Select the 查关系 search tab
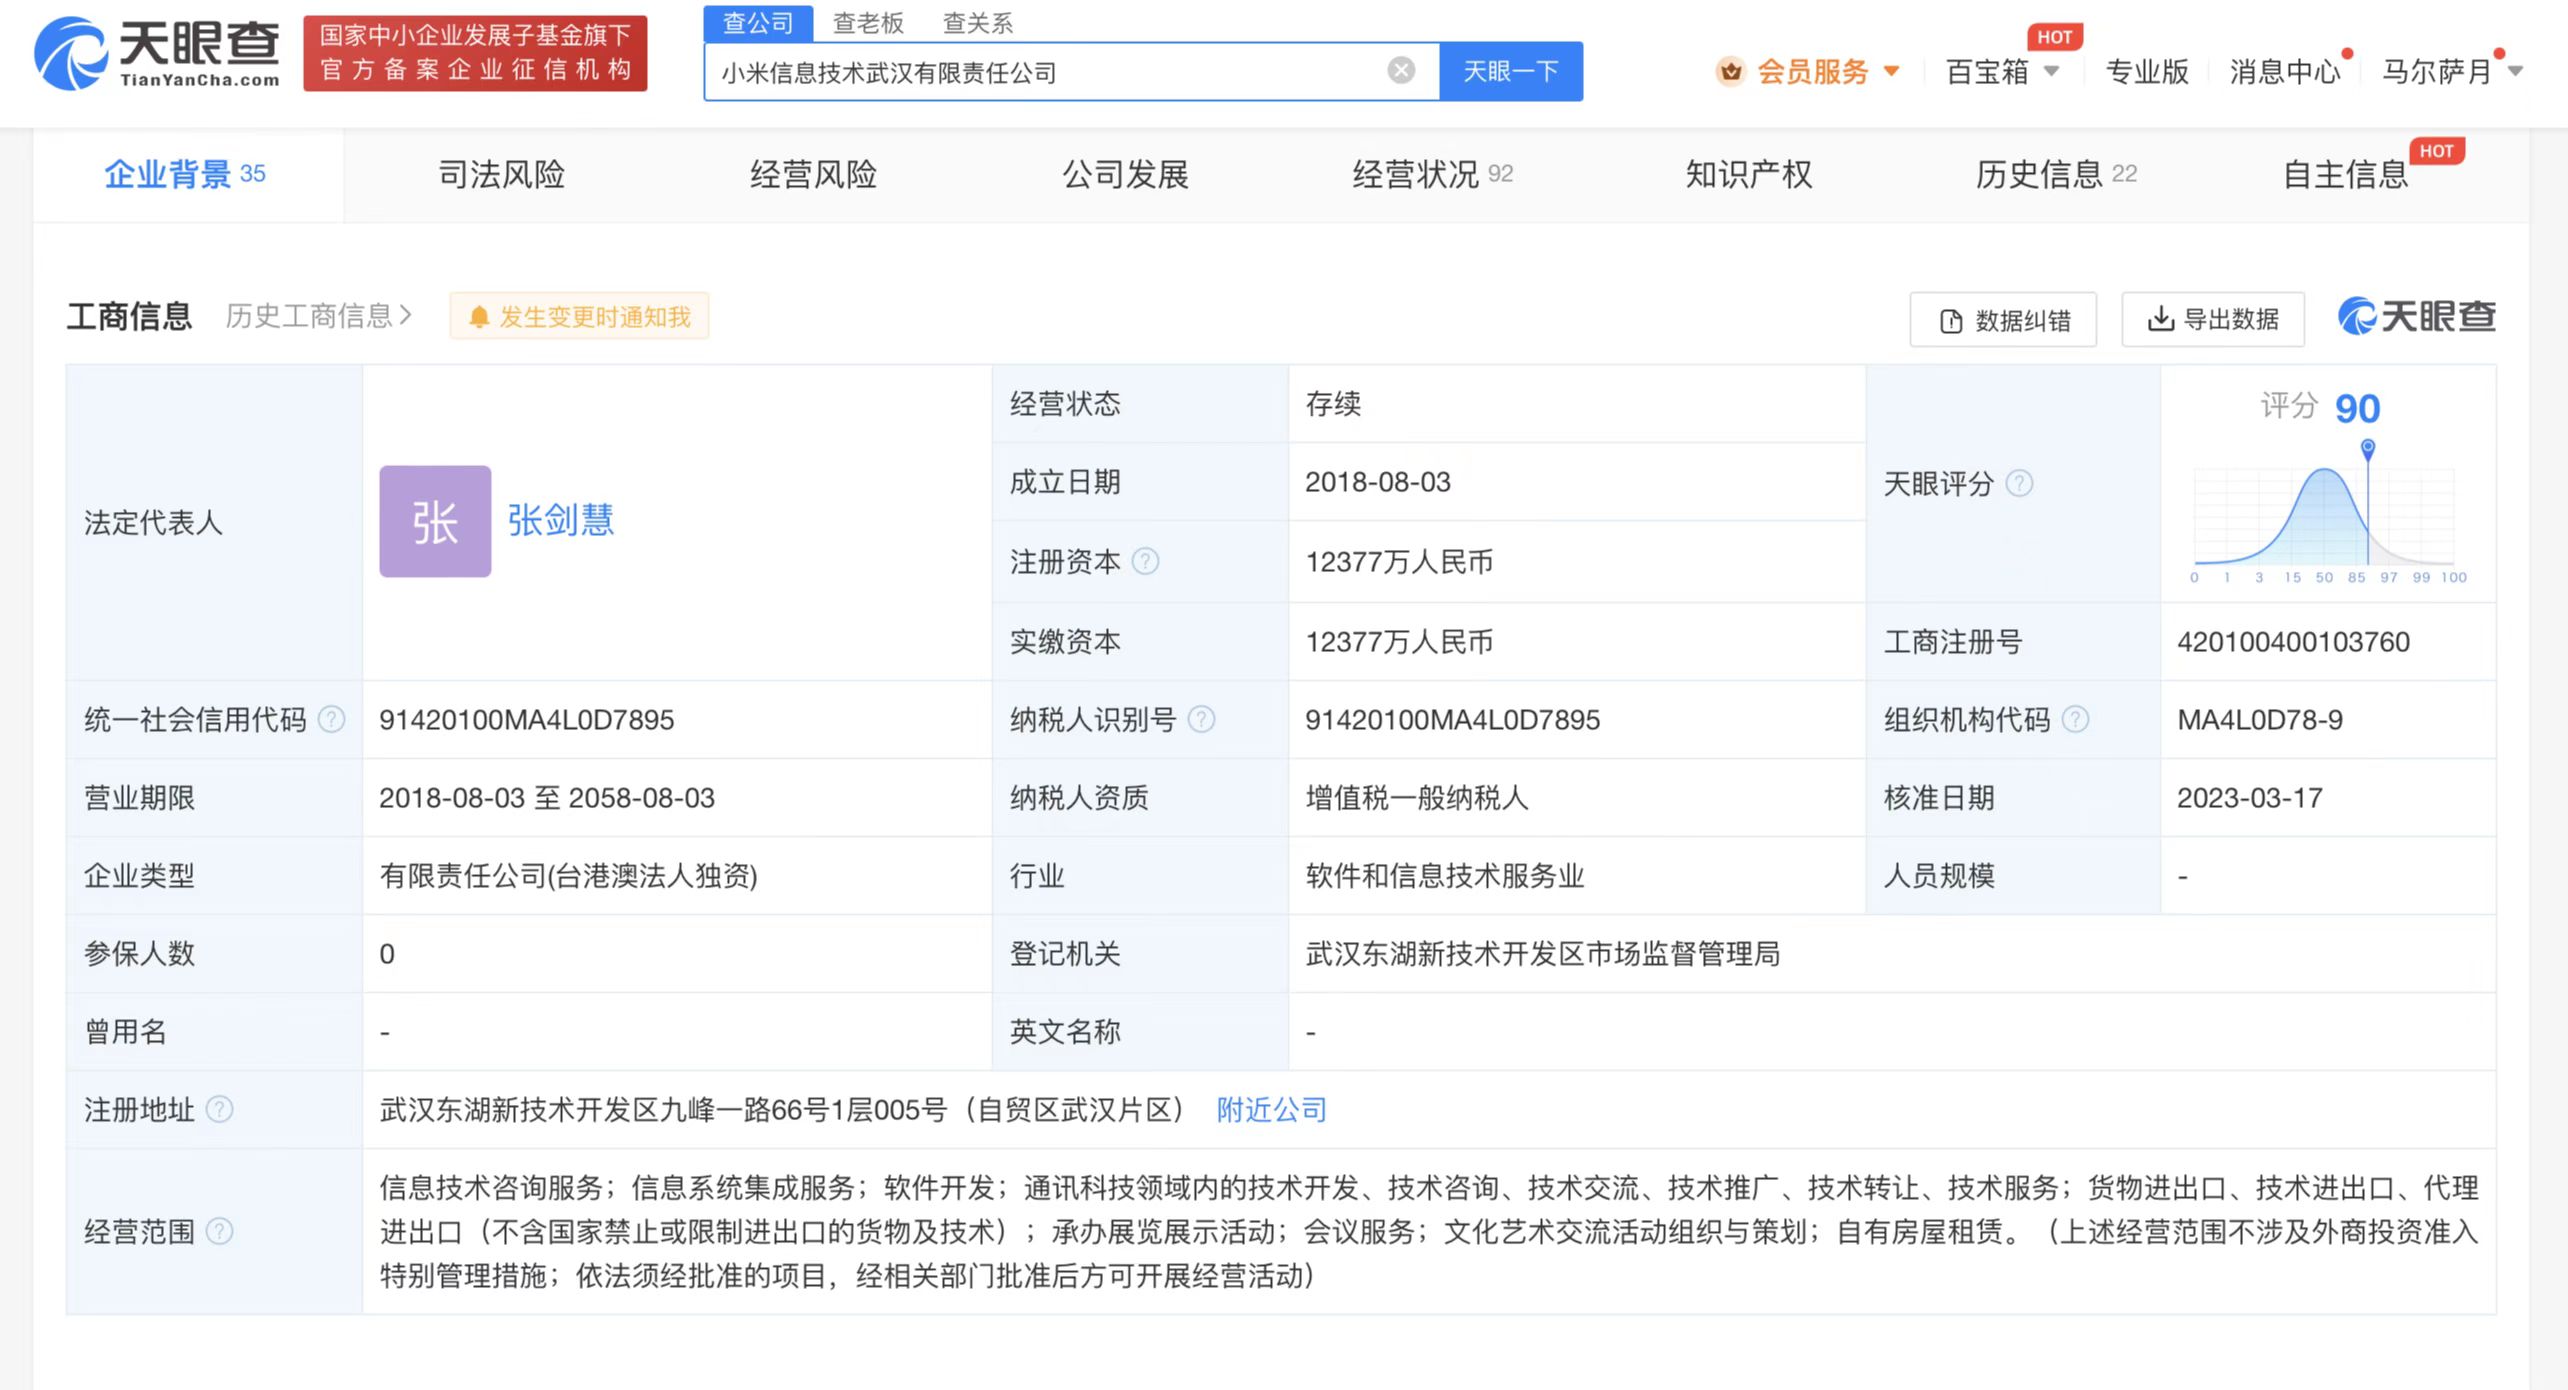 pyautogui.click(x=978, y=23)
